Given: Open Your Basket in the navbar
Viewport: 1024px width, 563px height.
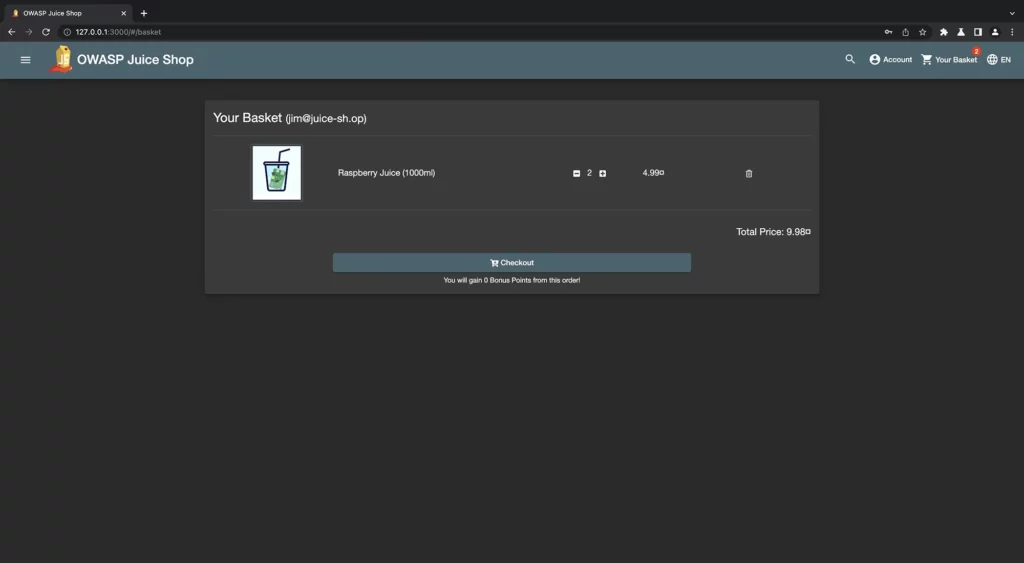Looking at the screenshot, I should point(949,59).
